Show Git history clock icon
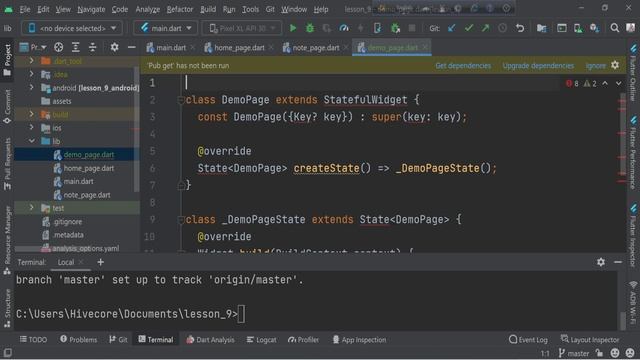Viewport: 640px width, 360px height. [502, 28]
